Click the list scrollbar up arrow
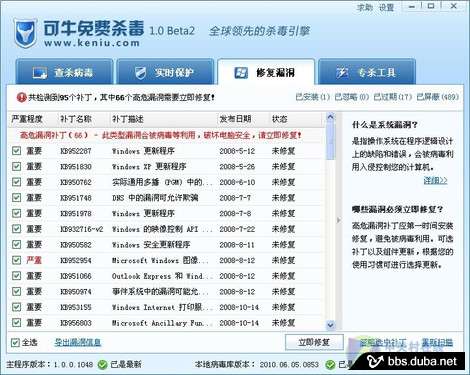The height and width of the screenshot is (375, 470). (330, 117)
